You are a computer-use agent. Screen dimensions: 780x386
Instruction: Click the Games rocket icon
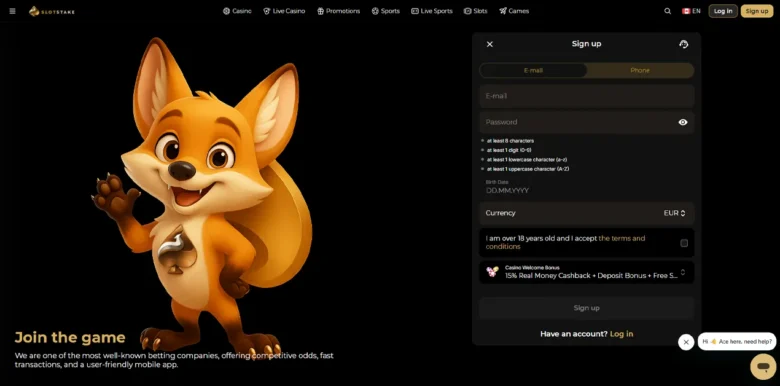click(x=503, y=11)
